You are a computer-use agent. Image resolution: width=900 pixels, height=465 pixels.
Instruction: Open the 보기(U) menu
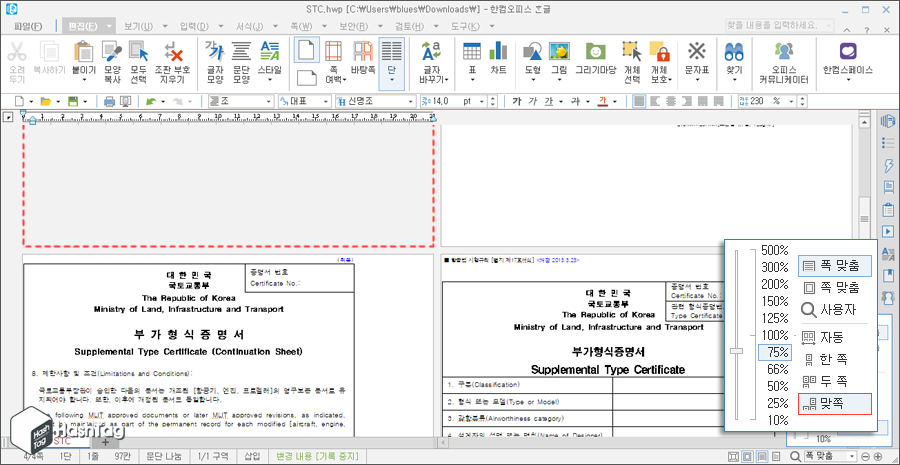point(139,26)
